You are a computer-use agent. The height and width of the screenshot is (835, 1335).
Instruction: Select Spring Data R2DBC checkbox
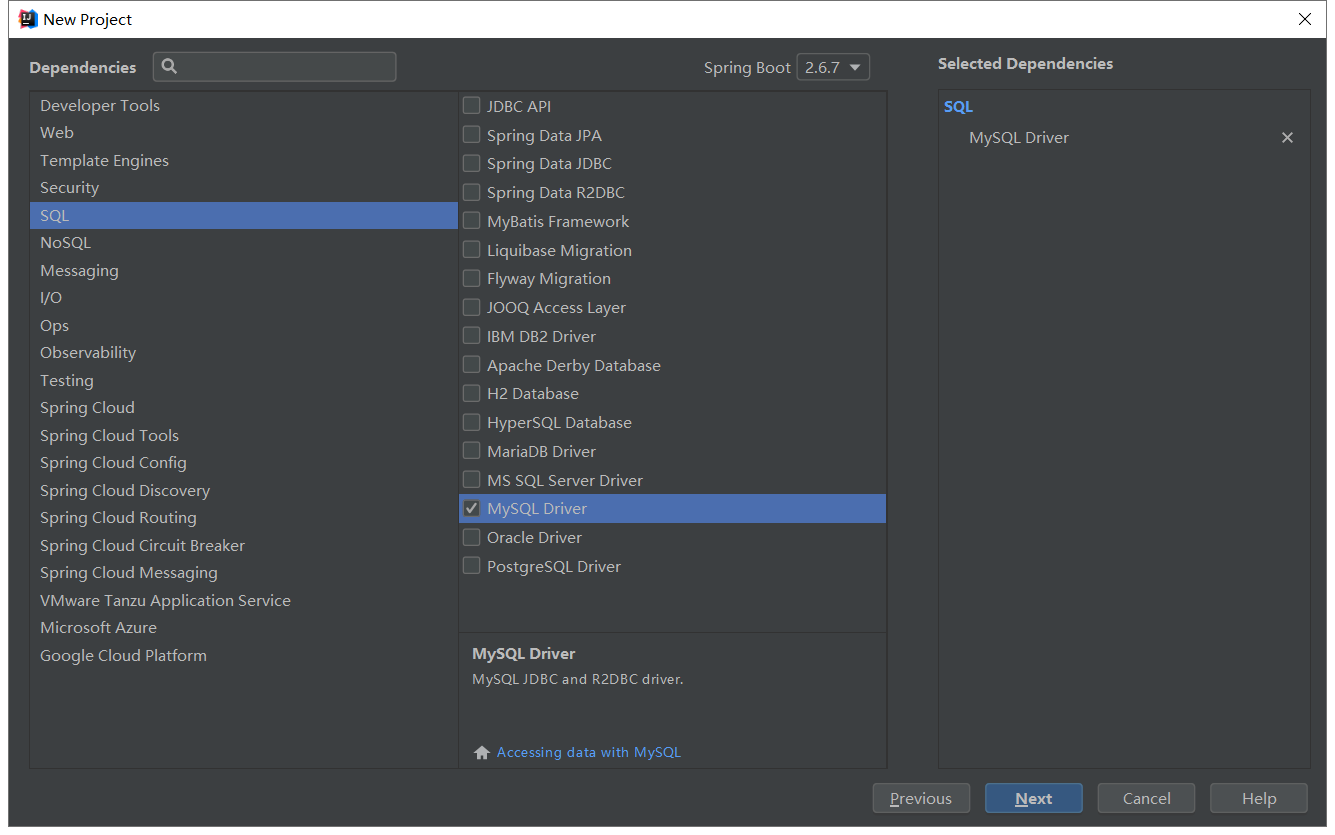(471, 192)
